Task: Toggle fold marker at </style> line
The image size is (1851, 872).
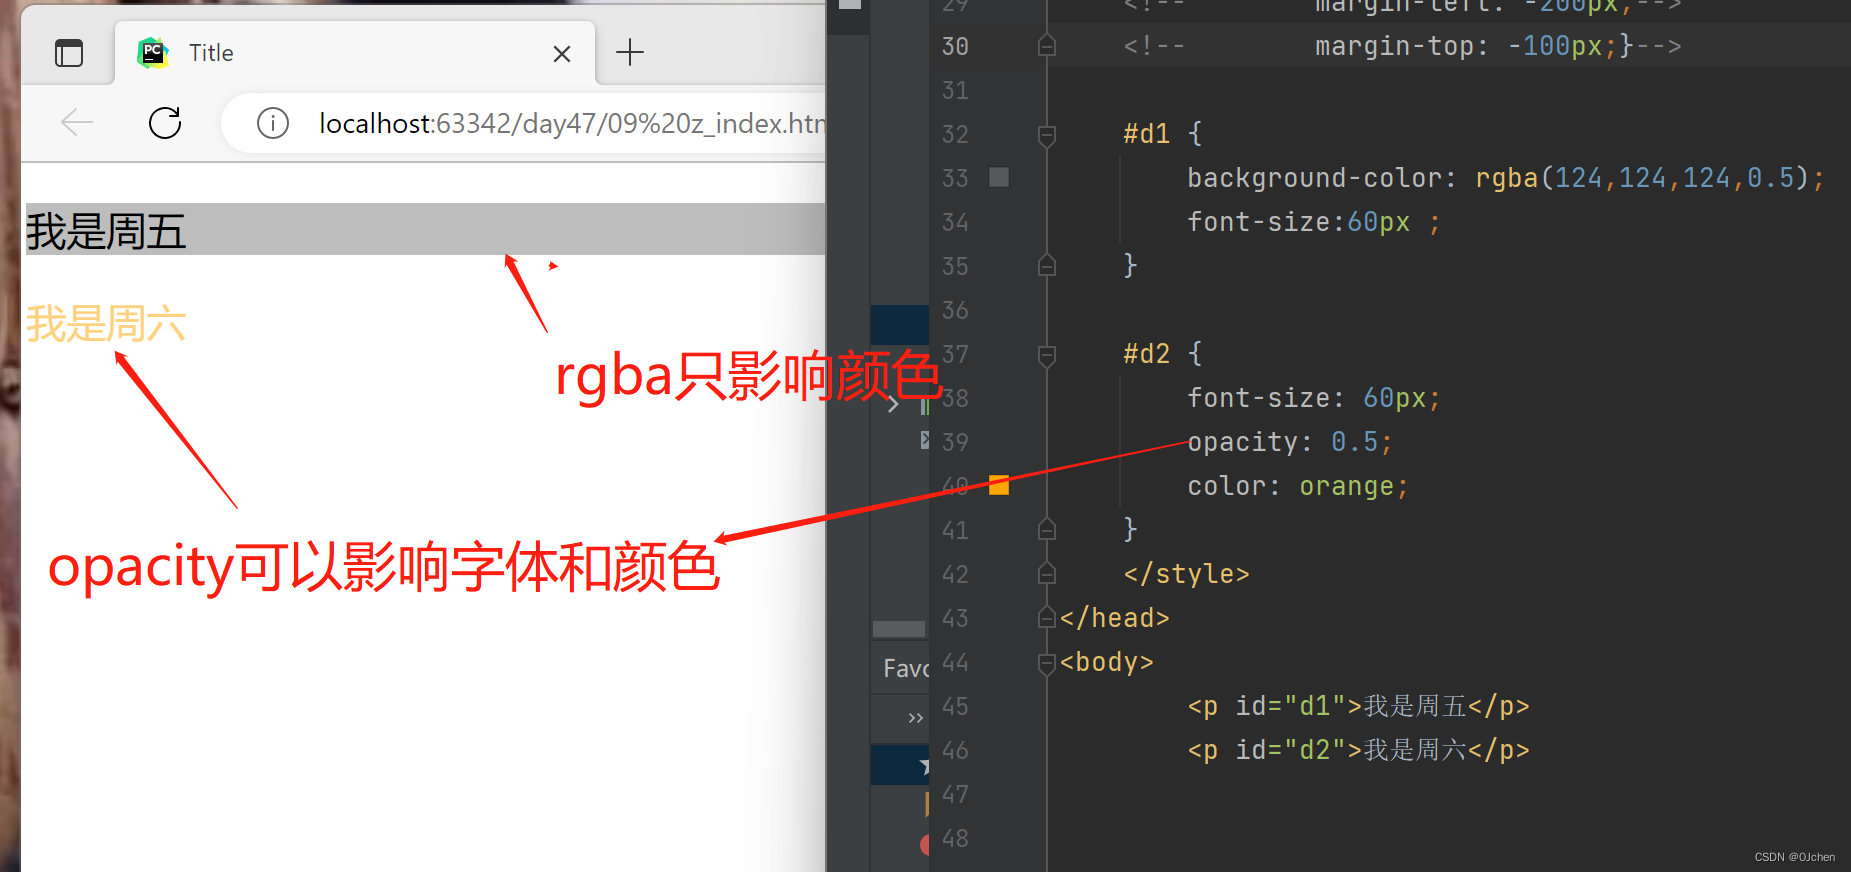Action: (x=1047, y=574)
